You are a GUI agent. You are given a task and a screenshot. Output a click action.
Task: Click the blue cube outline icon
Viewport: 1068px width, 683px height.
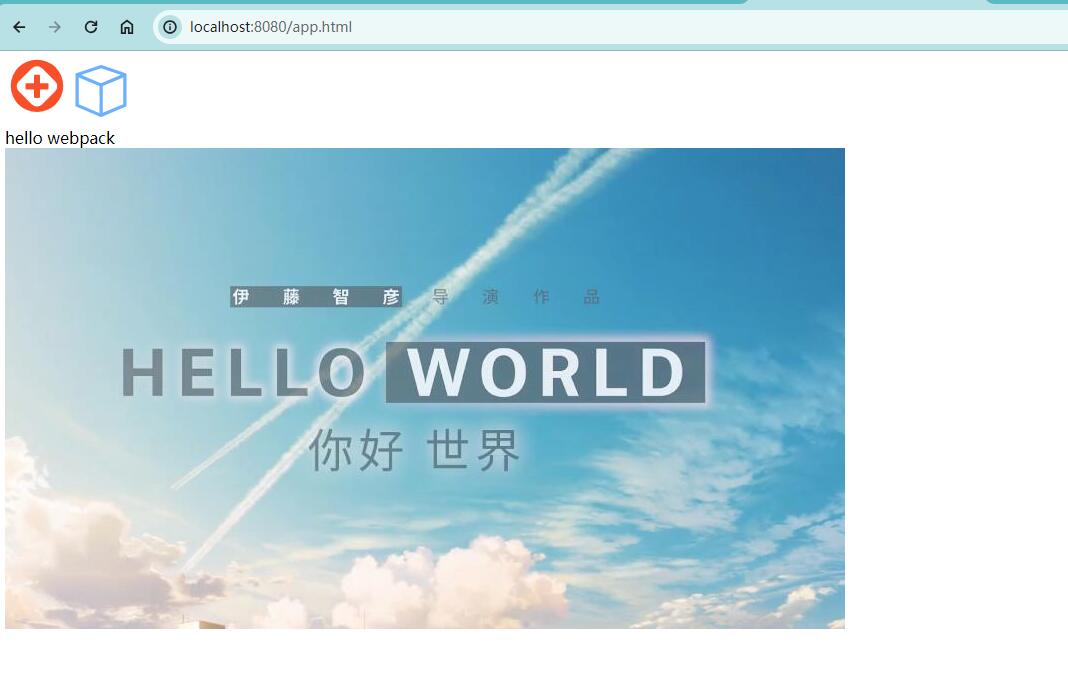(101, 91)
